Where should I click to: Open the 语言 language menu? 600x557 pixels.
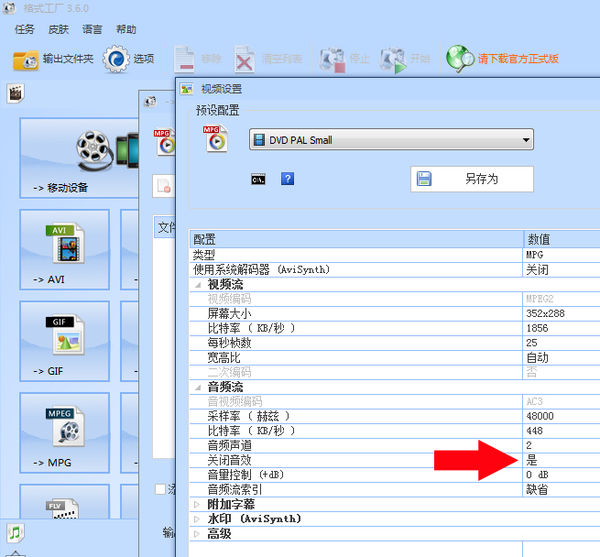coord(92,29)
